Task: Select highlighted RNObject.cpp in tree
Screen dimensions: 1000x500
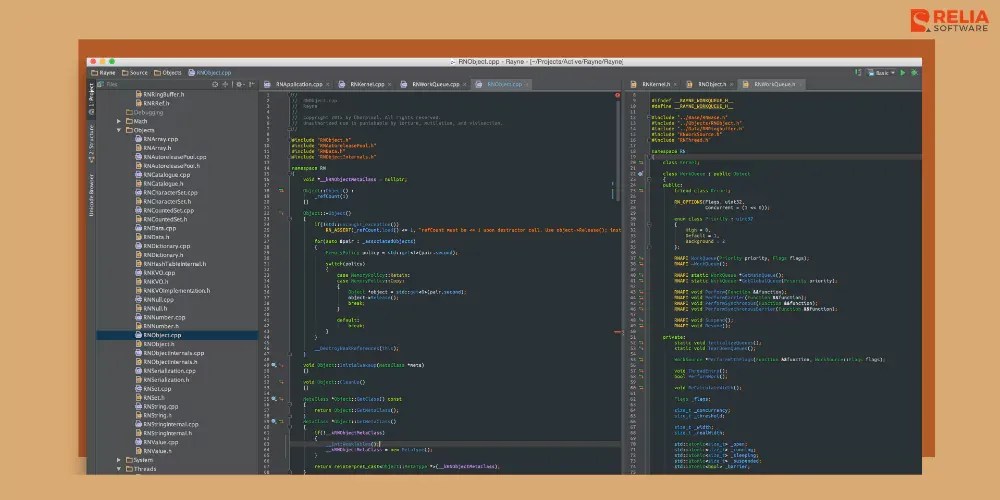Action: pyautogui.click(x=177, y=335)
